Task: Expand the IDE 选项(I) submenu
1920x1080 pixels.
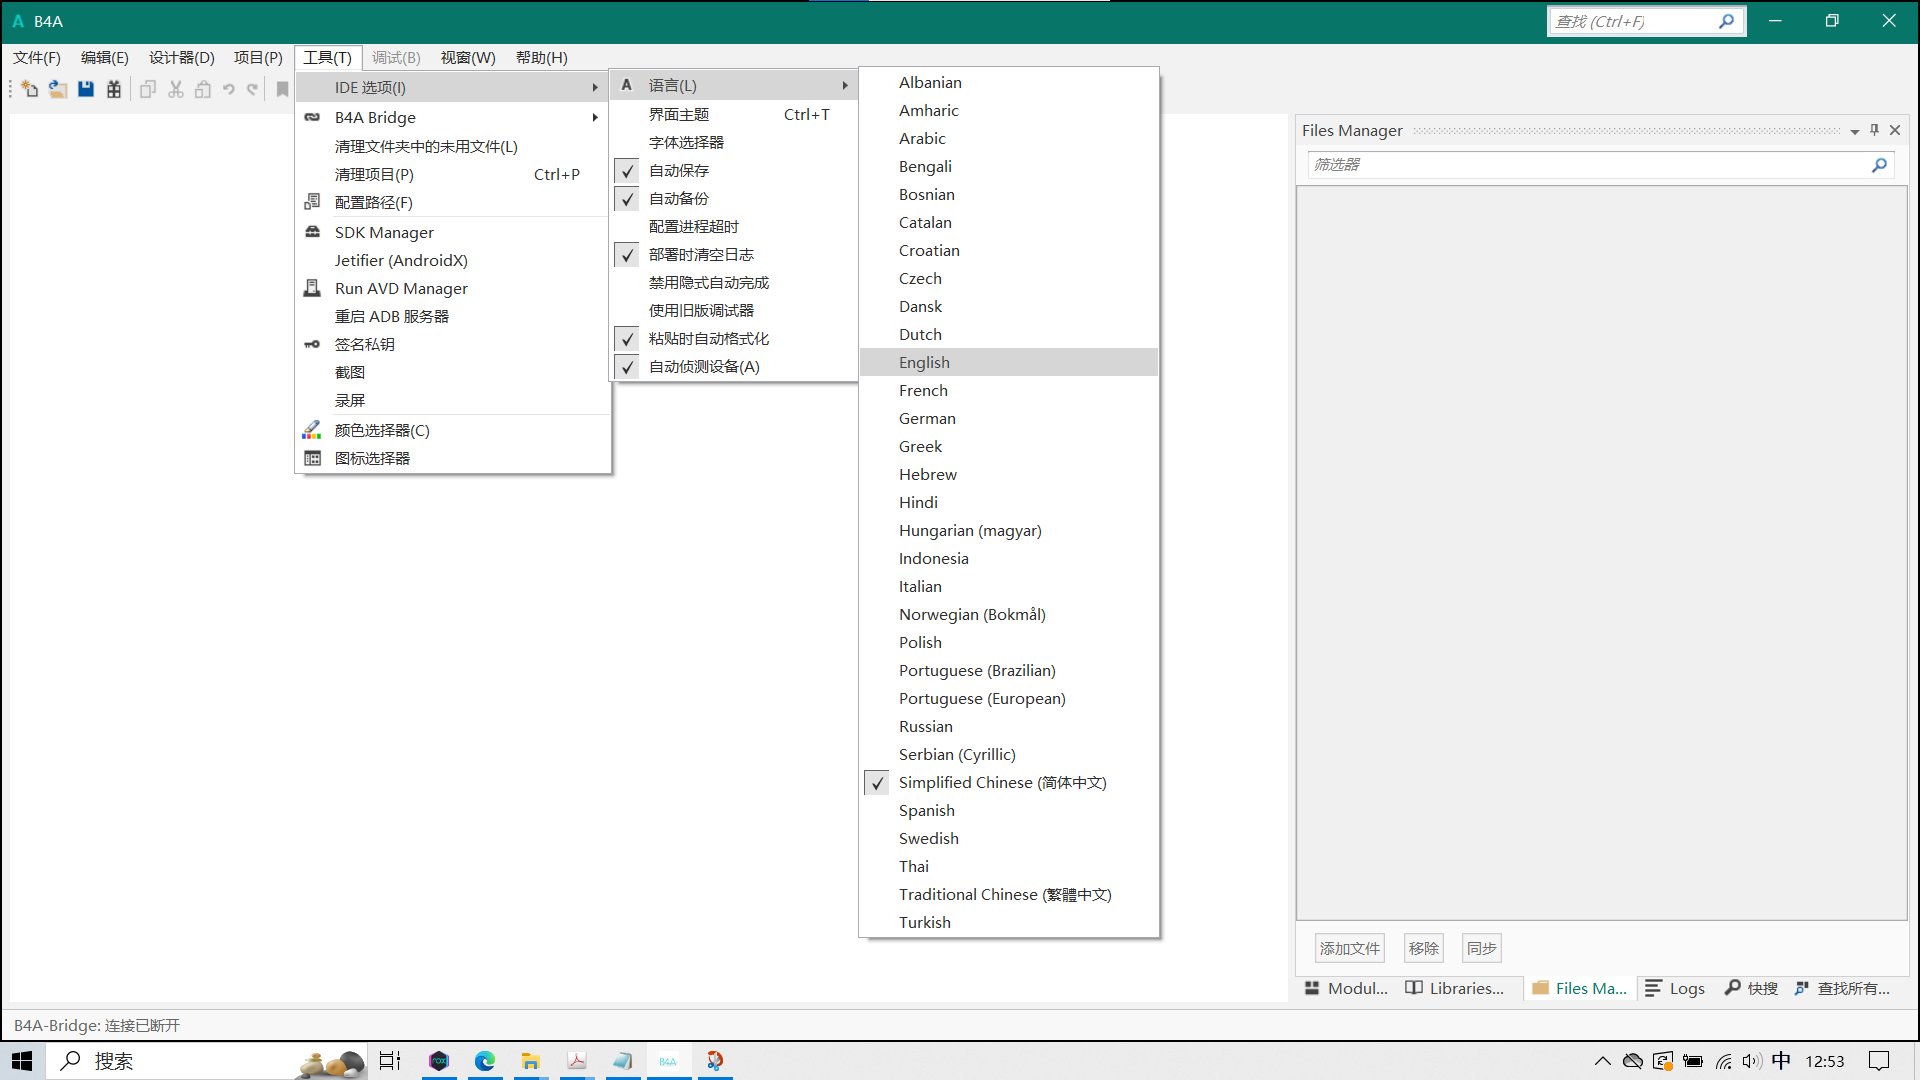Action: pyautogui.click(x=453, y=88)
